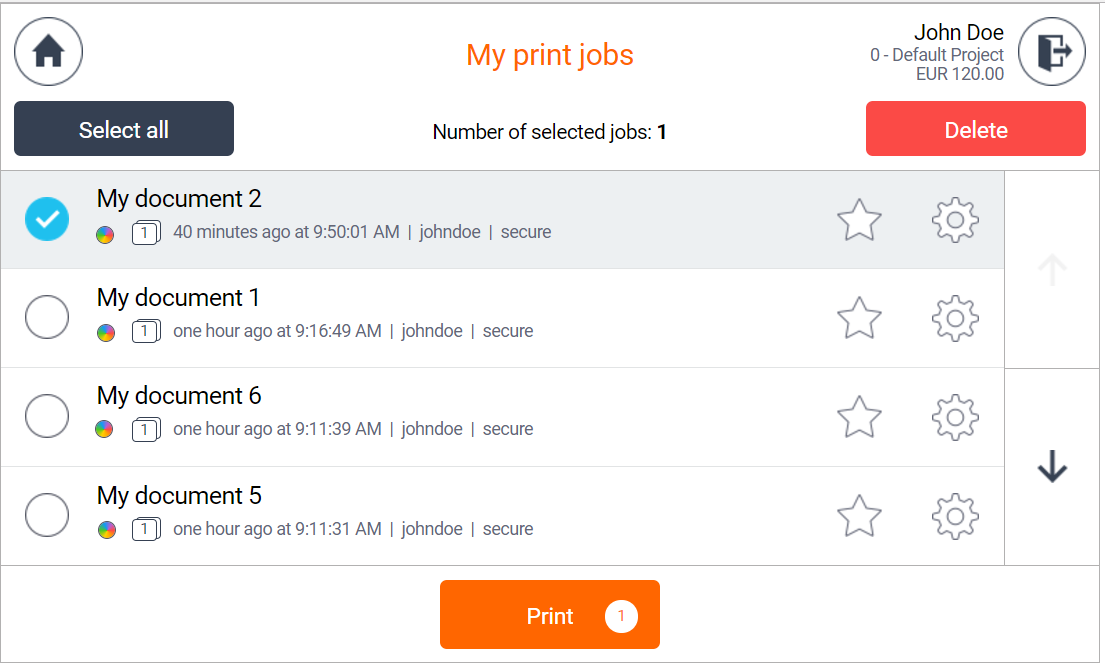Click the copy count badge on My document 1
The image size is (1105, 667).
tap(146, 330)
